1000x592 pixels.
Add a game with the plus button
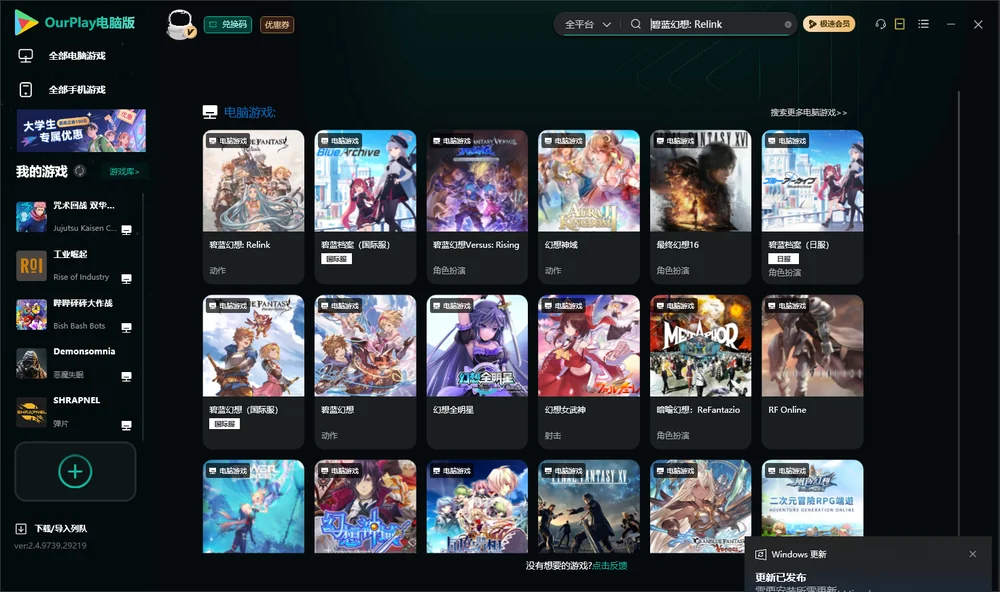(x=75, y=471)
